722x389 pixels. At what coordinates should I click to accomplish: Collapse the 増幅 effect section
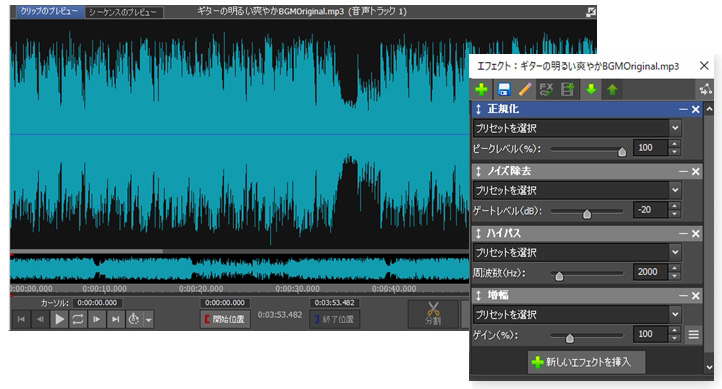[683, 296]
